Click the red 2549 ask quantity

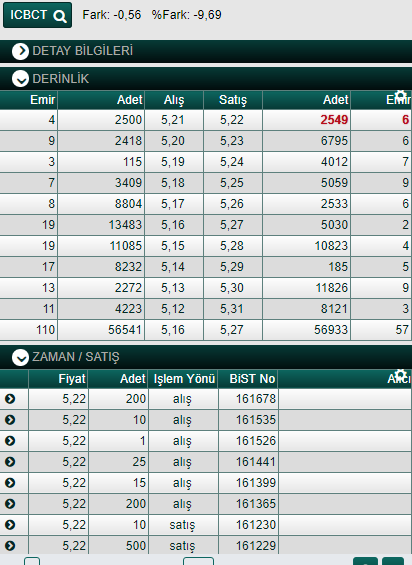coord(334,120)
